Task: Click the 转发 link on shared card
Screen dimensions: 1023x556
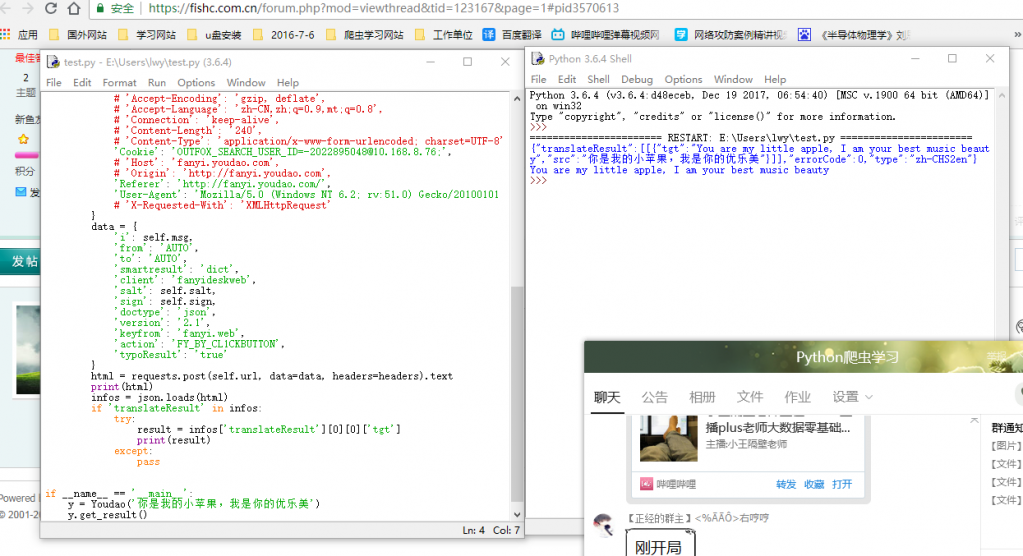Action: [x=786, y=484]
